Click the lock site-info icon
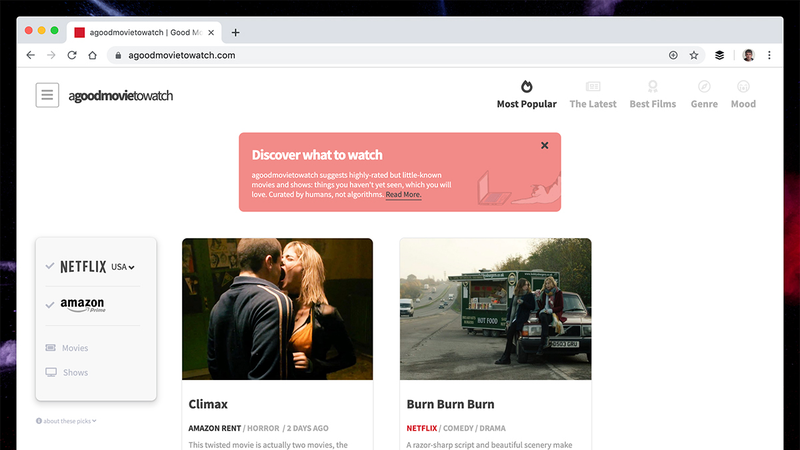The width and height of the screenshot is (800, 450). pos(118,55)
